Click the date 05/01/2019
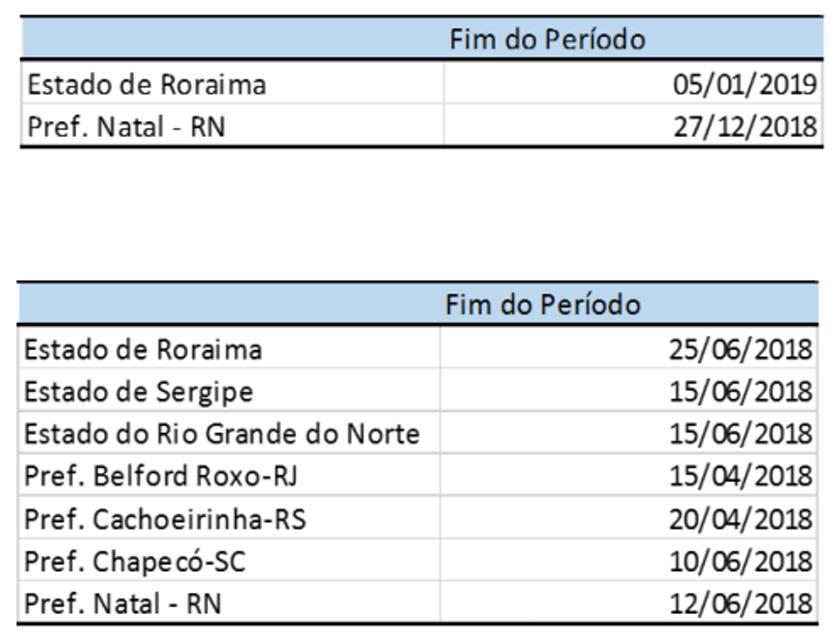The width and height of the screenshot is (840, 637). pyautogui.click(x=745, y=84)
